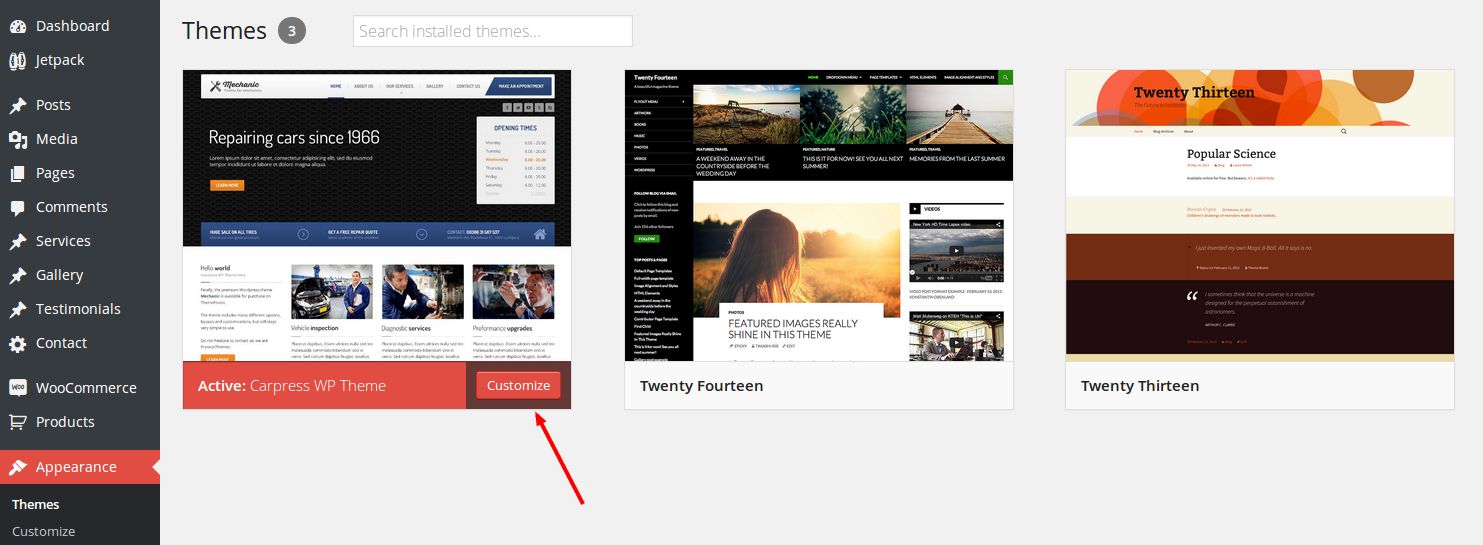Open the Contact menu label
The height and width of the screenshot is (545, 1483).
(x=62, y=343)
